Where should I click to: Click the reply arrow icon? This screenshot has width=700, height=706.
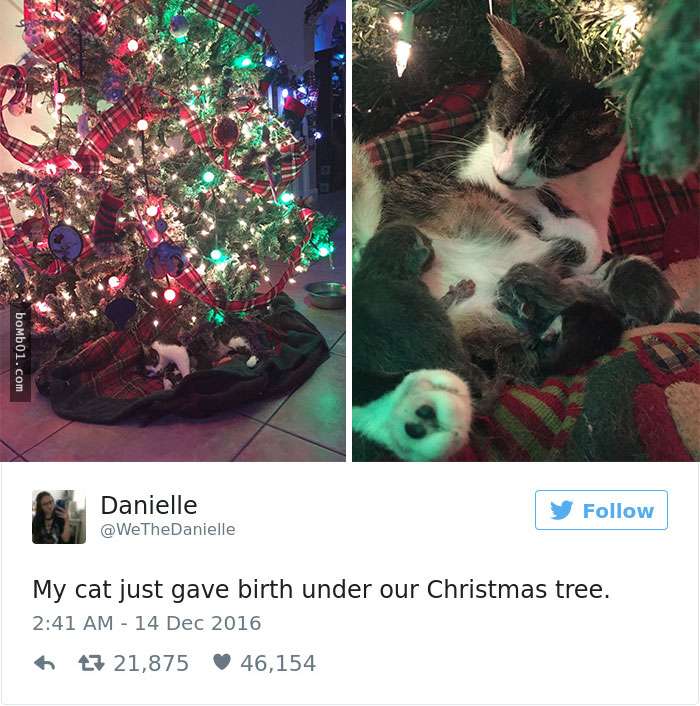click(45, 663)
